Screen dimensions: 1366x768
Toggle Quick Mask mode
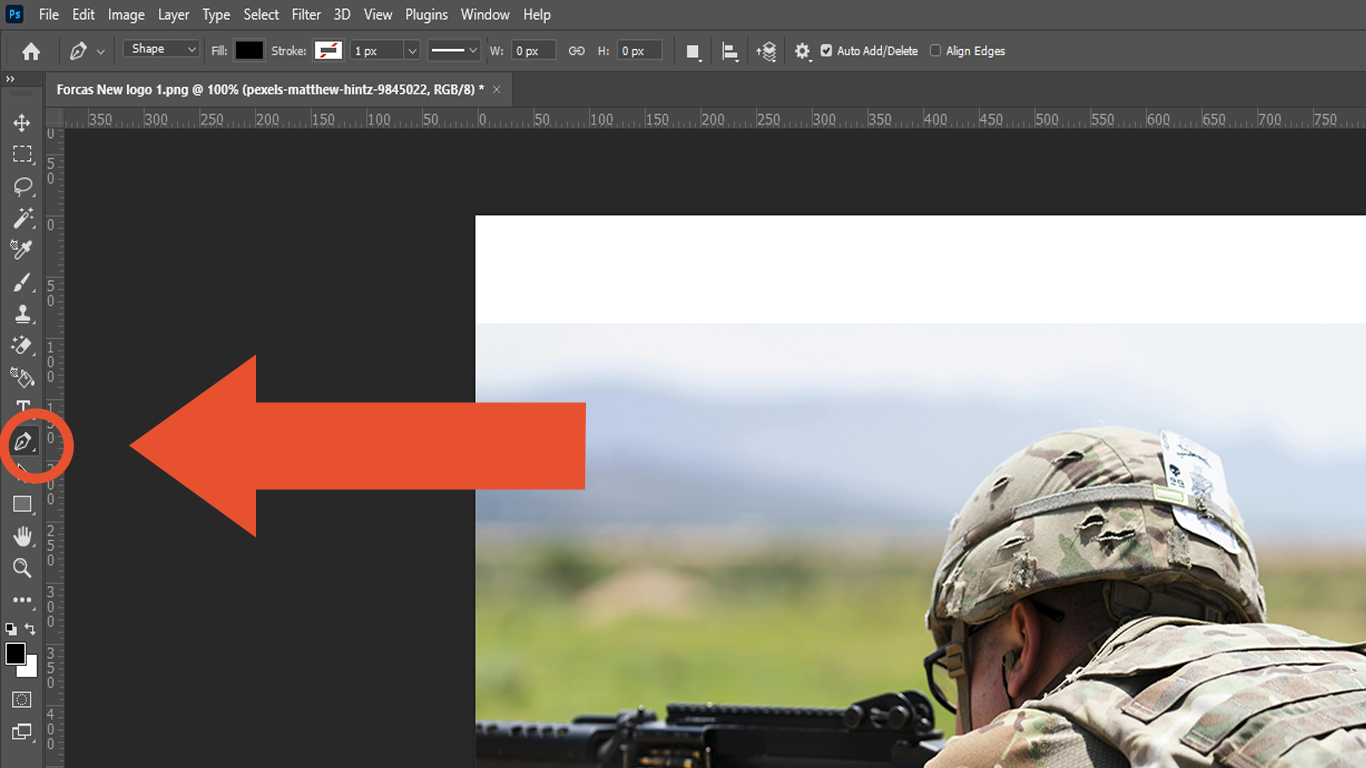point(22,700)
